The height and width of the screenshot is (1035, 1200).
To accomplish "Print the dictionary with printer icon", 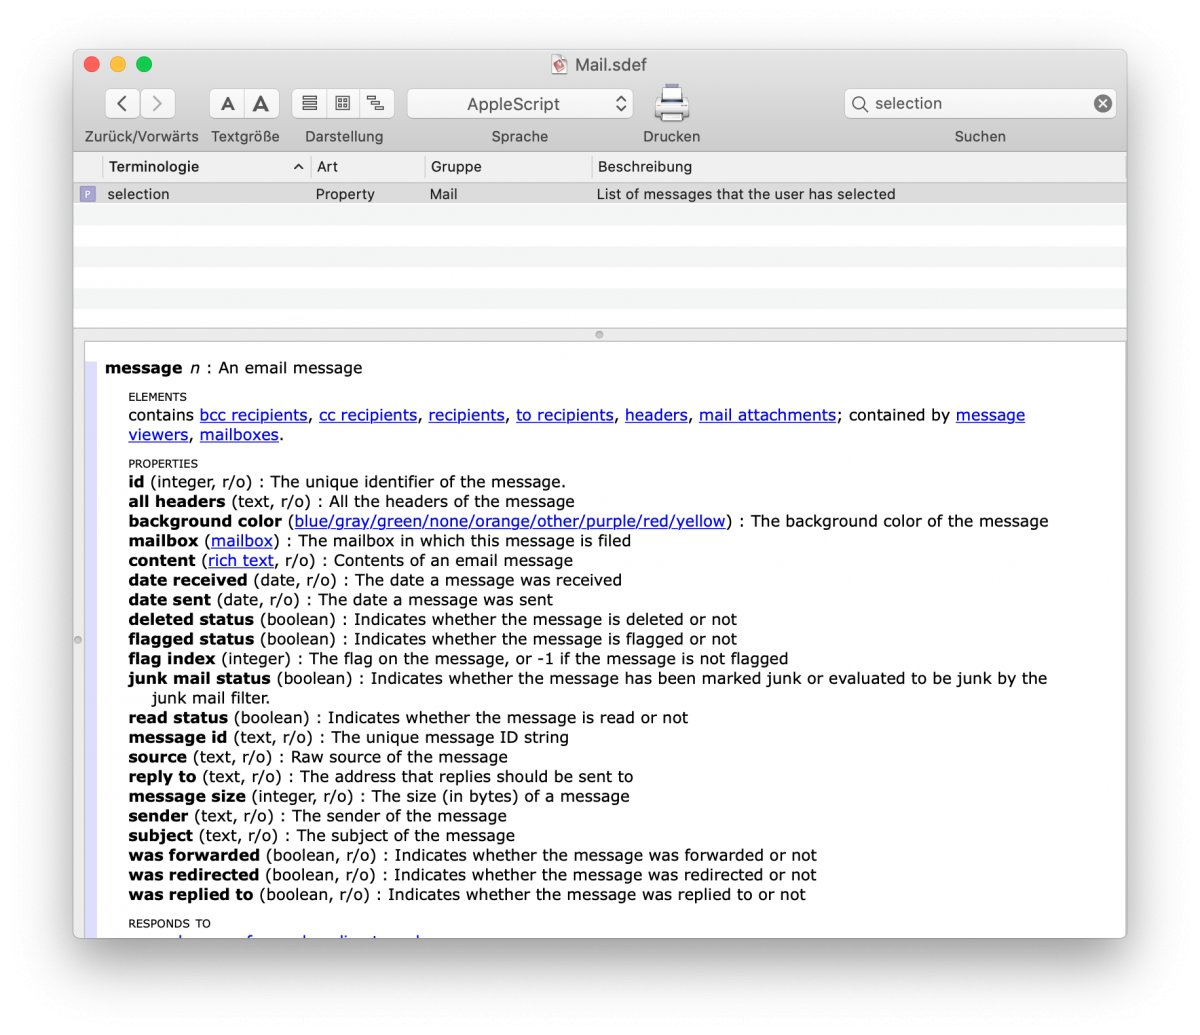I will click(671, 103).
